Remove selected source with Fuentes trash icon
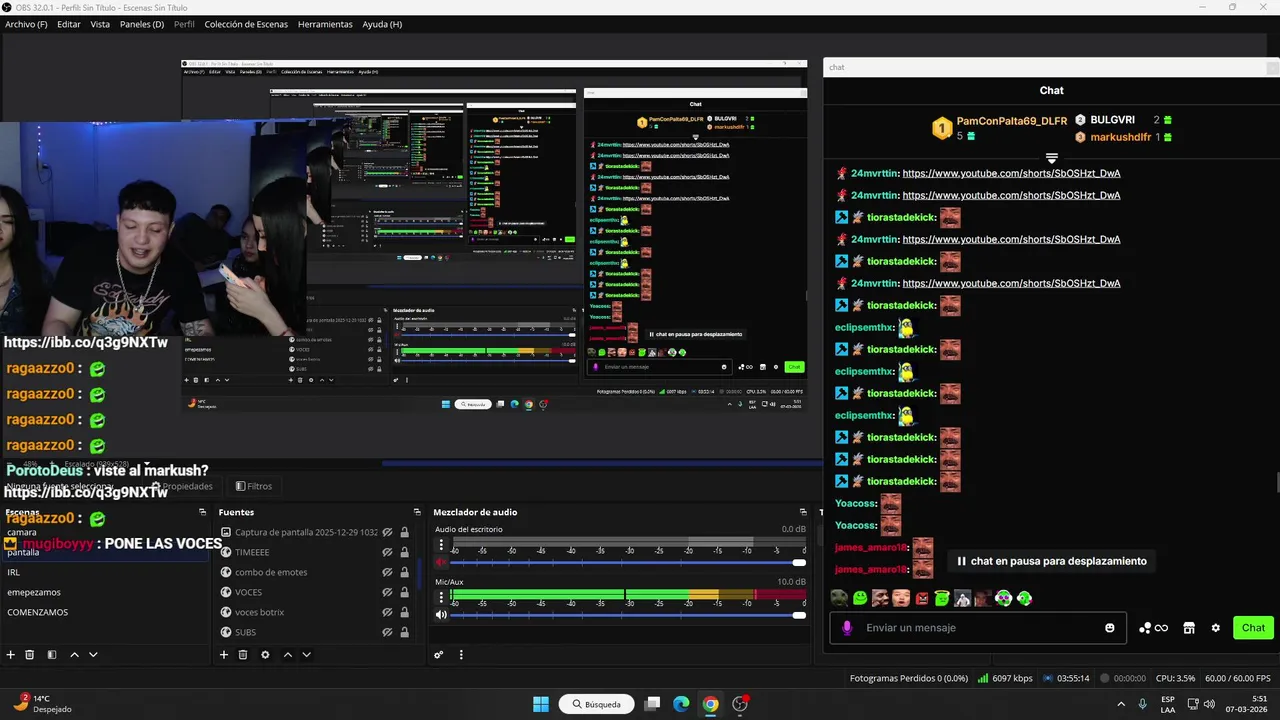1280x720 pixels. click(x=243, y=655)
